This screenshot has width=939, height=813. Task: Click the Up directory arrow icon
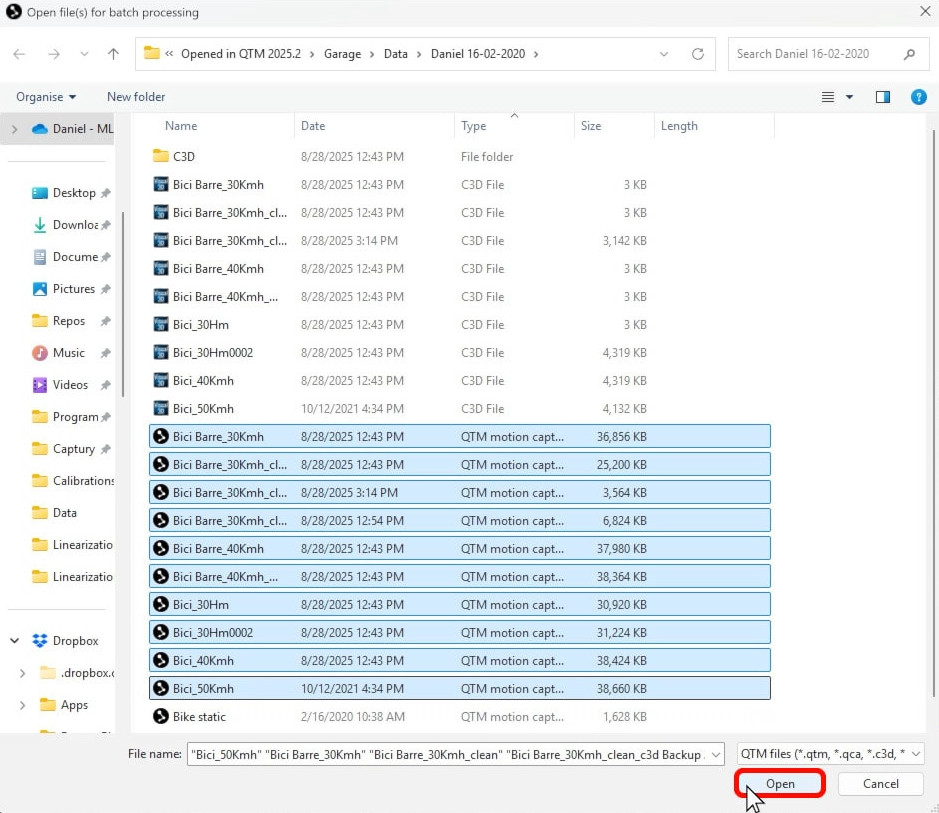click(114, 54)
